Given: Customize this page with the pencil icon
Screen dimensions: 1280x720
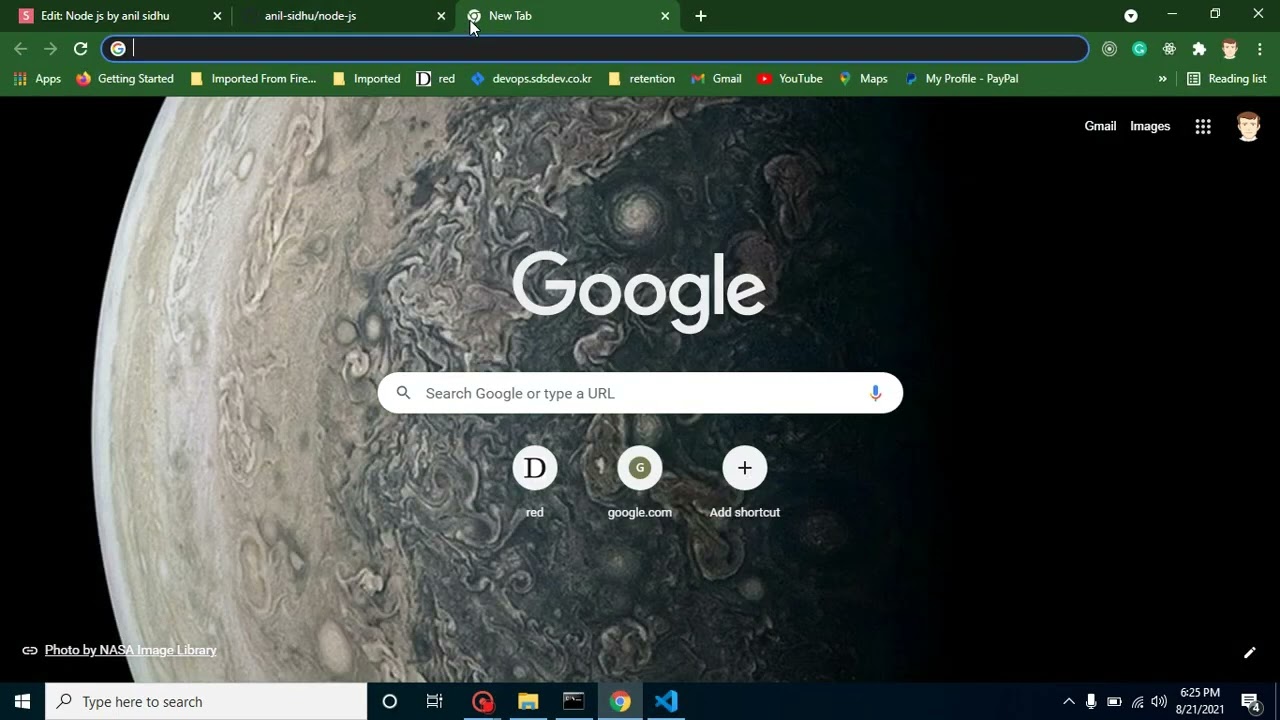Looking at the screenshot, I should 1249,653.
